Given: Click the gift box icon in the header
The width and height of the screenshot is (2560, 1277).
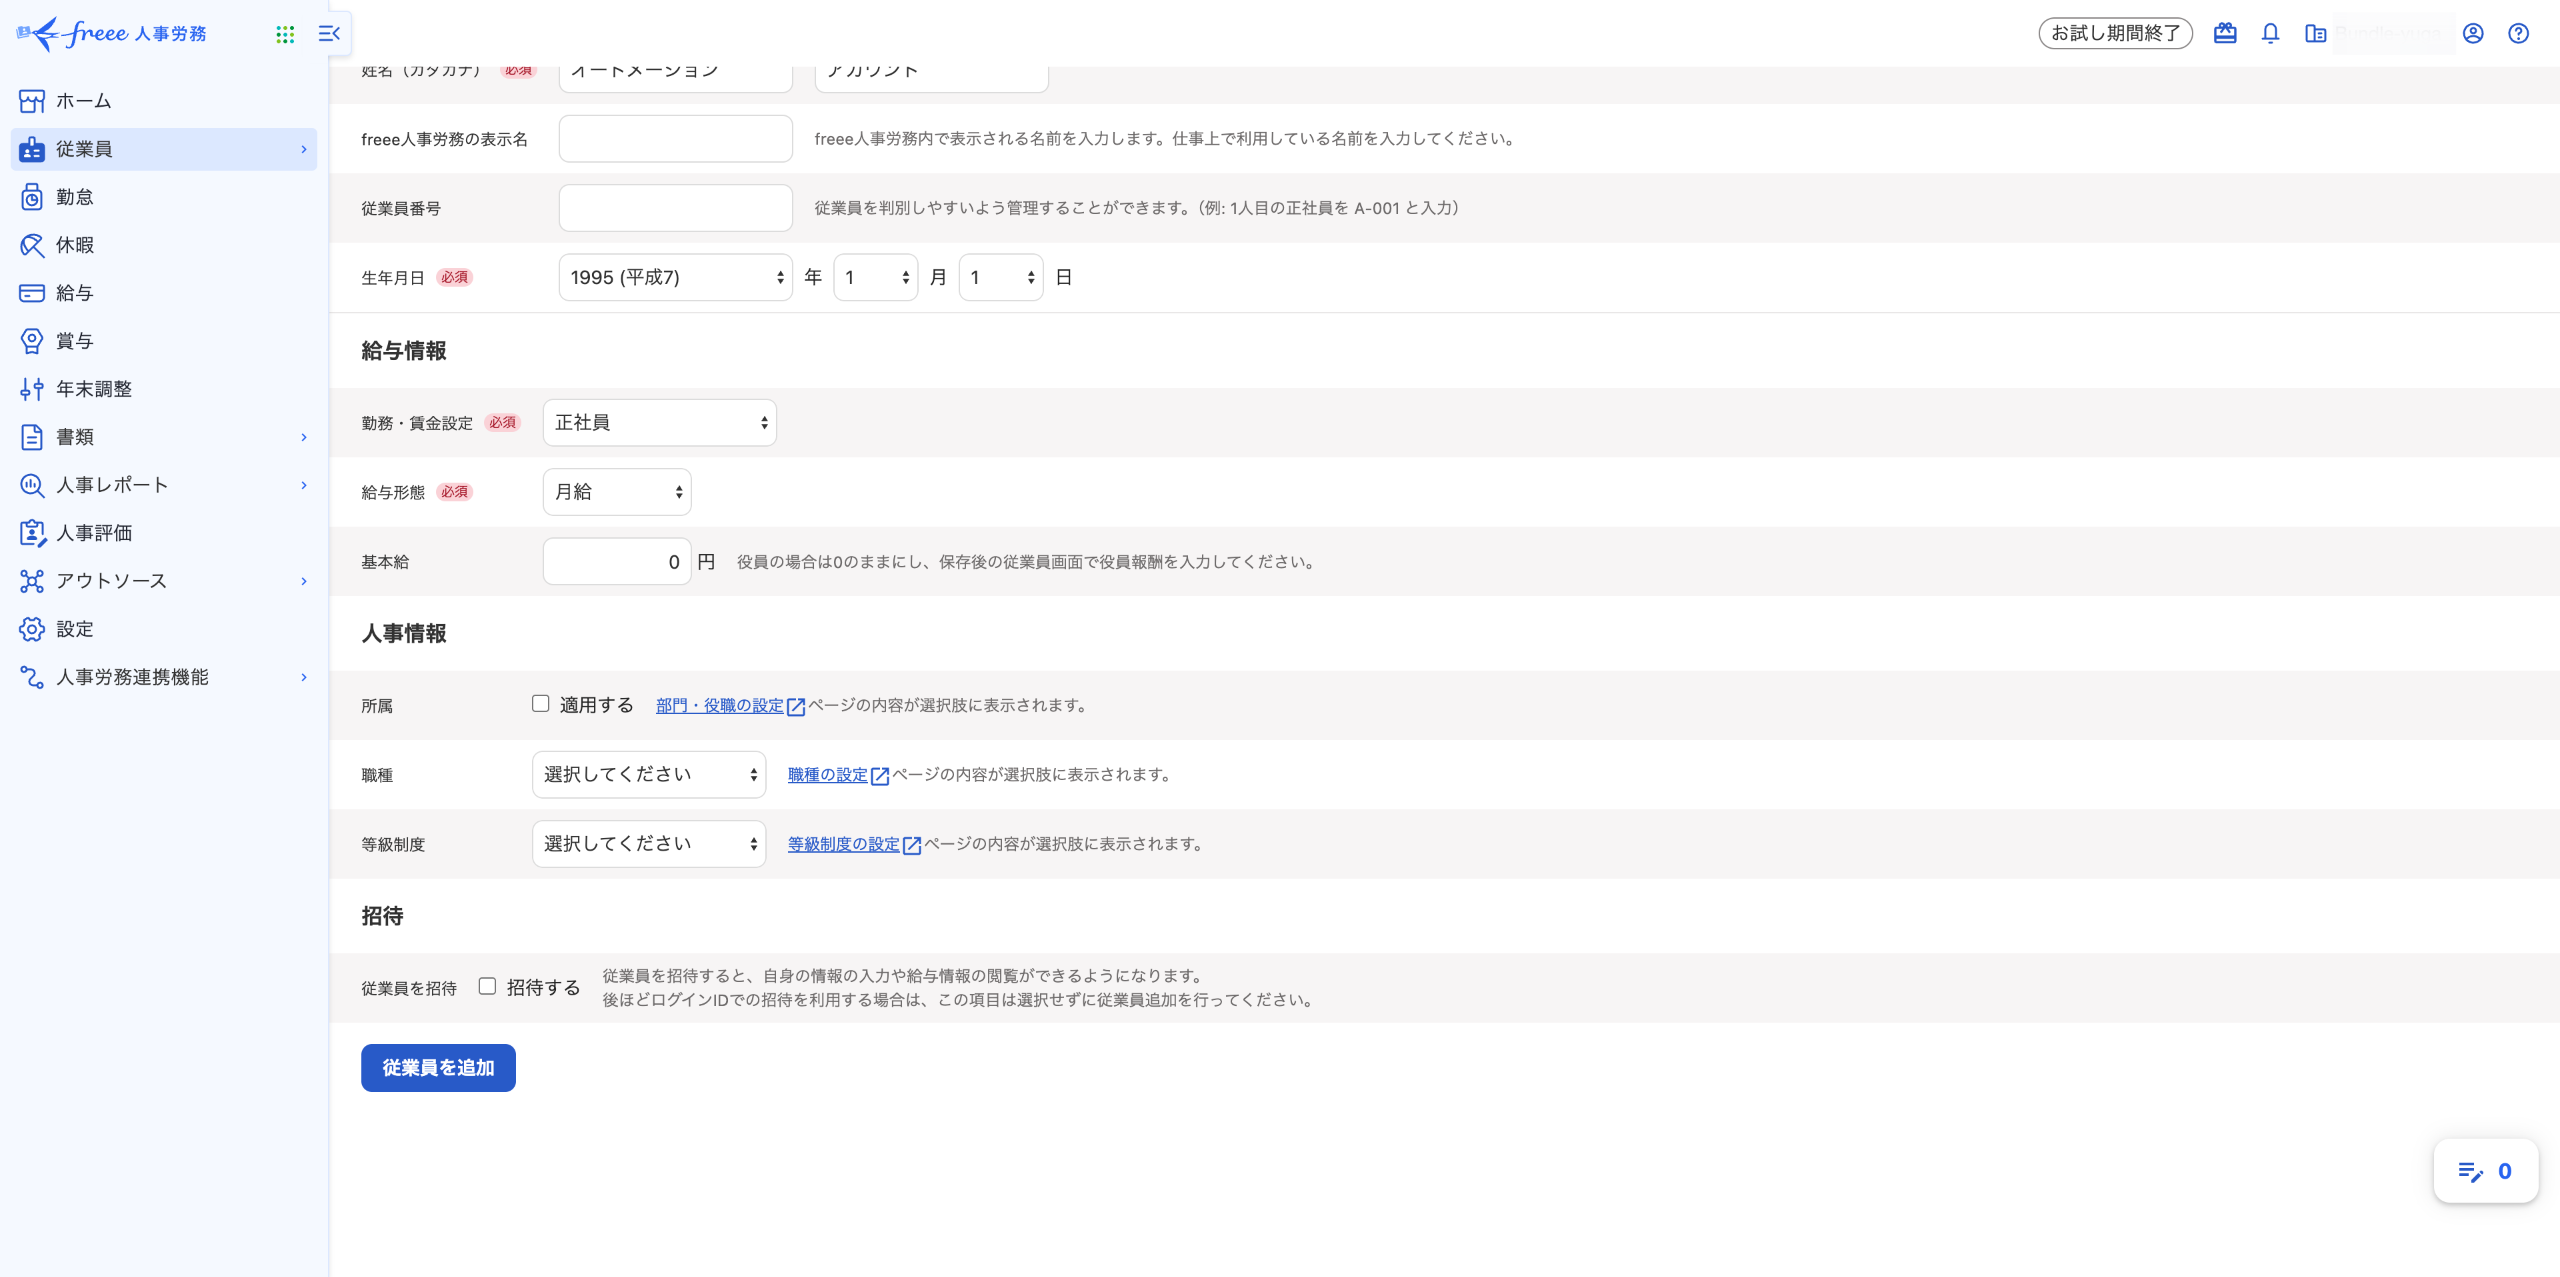Looking at the screenshot, I should coord(2224,34).
